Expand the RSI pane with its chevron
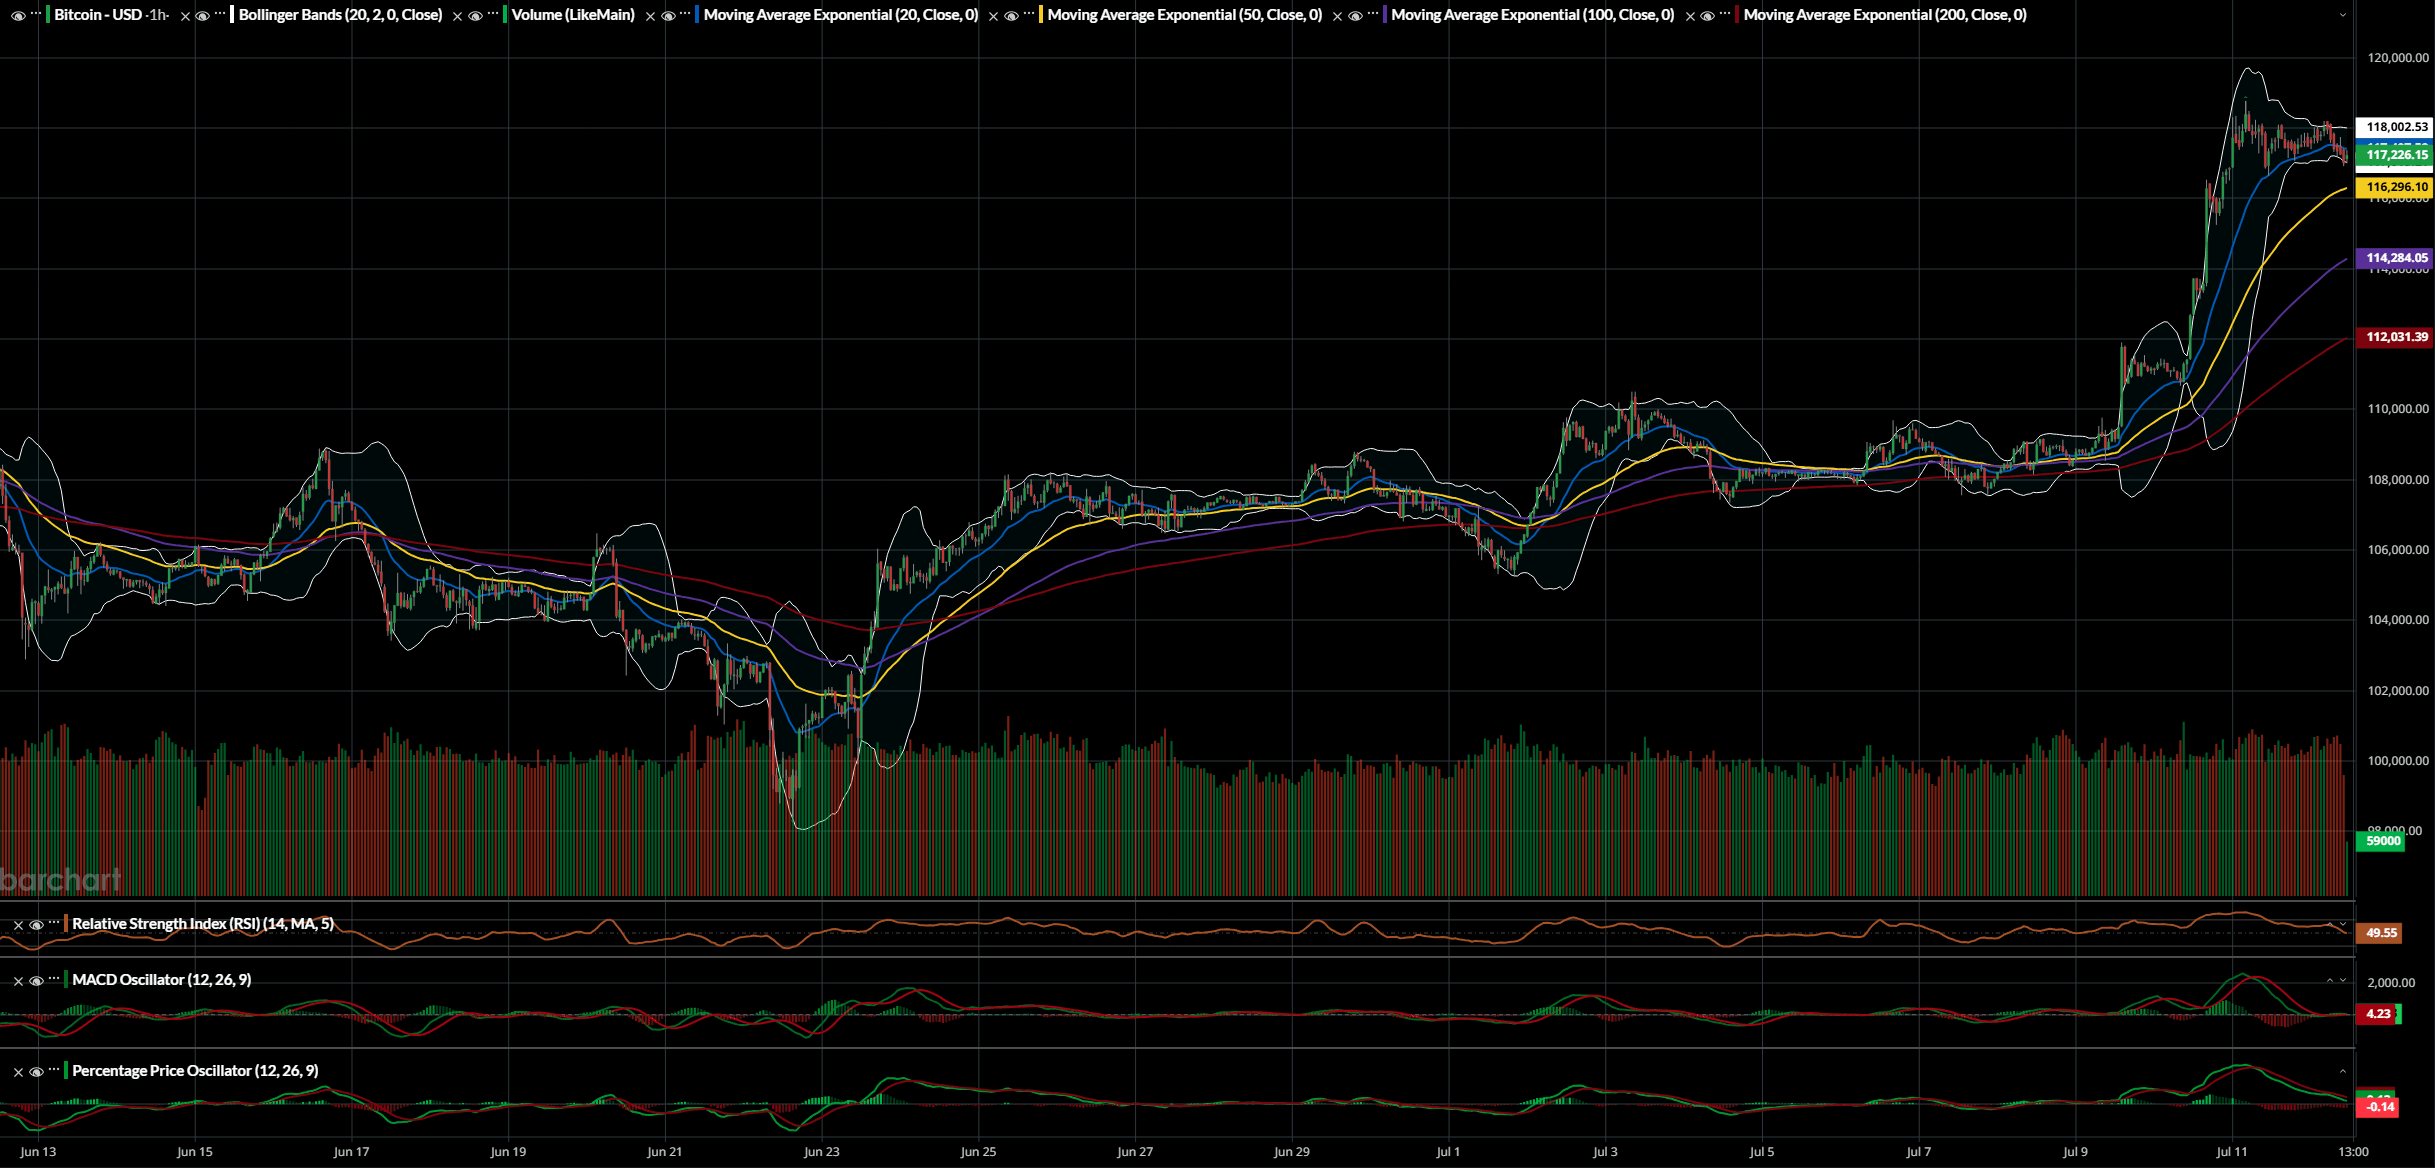 point(2343,924)
